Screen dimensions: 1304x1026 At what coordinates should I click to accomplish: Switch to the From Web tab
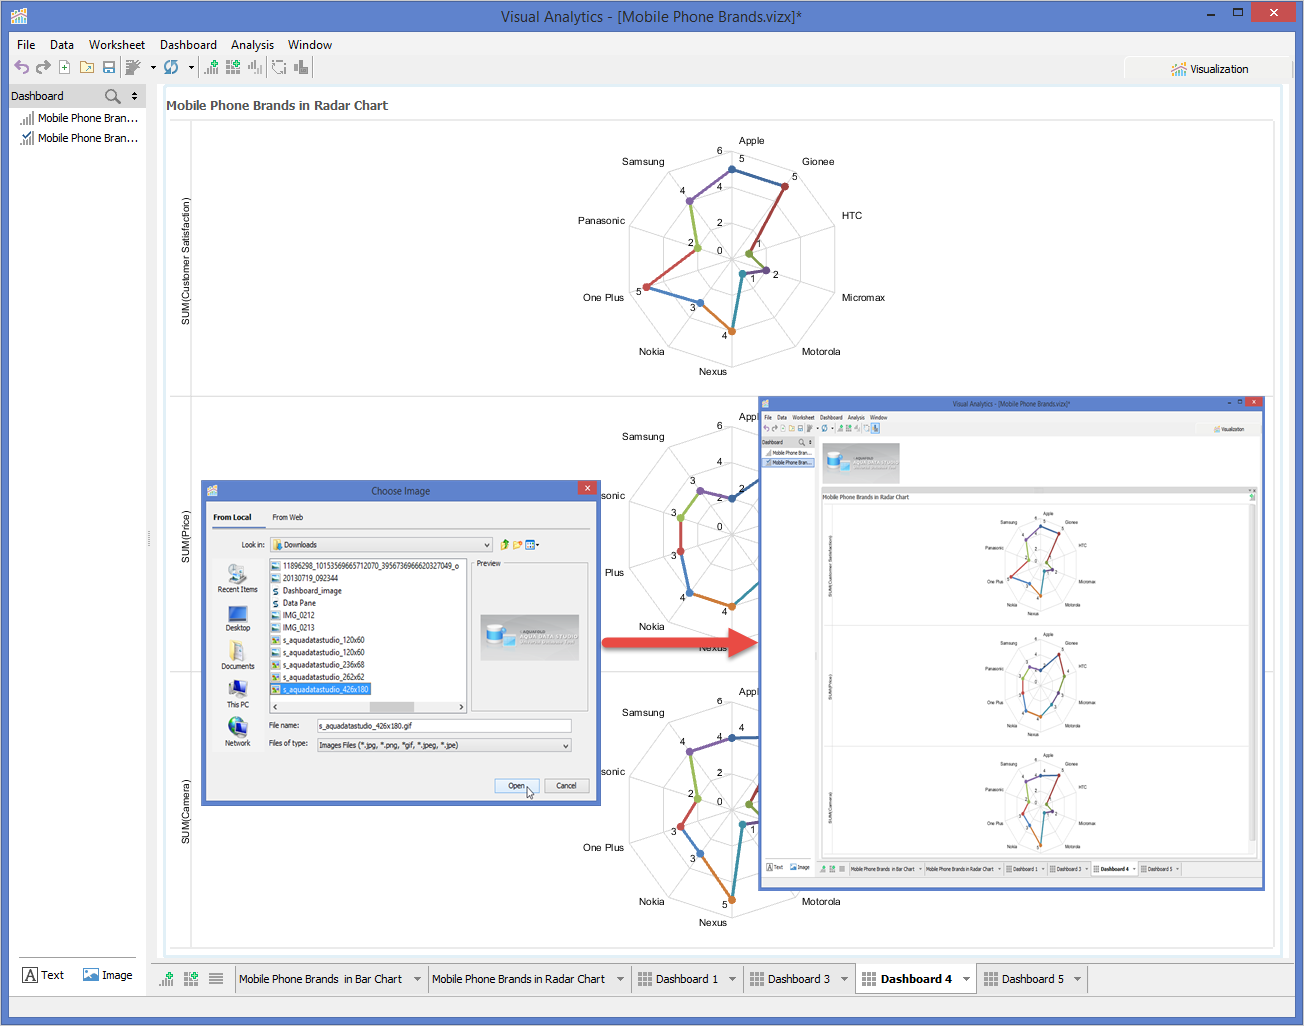click(x=288, y=517)
